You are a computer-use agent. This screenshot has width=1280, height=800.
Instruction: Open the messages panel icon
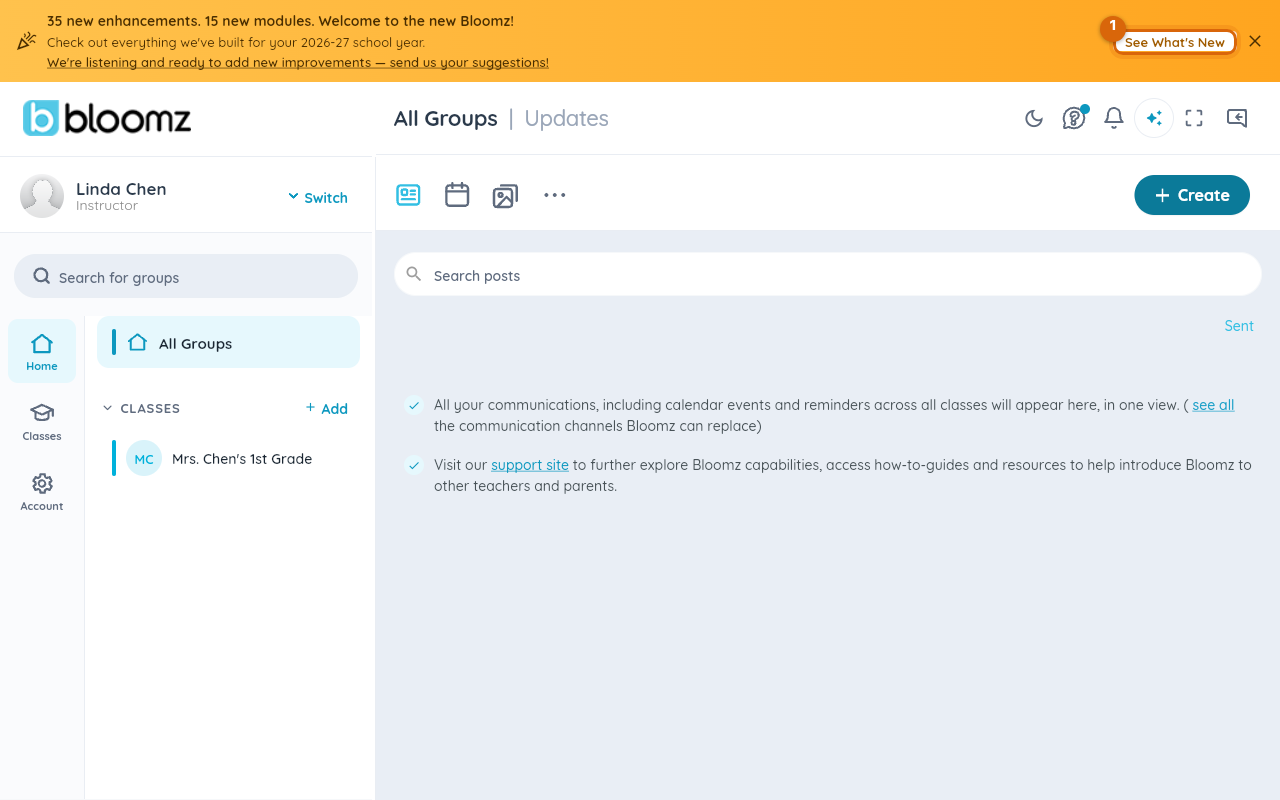pos(1237,118)
